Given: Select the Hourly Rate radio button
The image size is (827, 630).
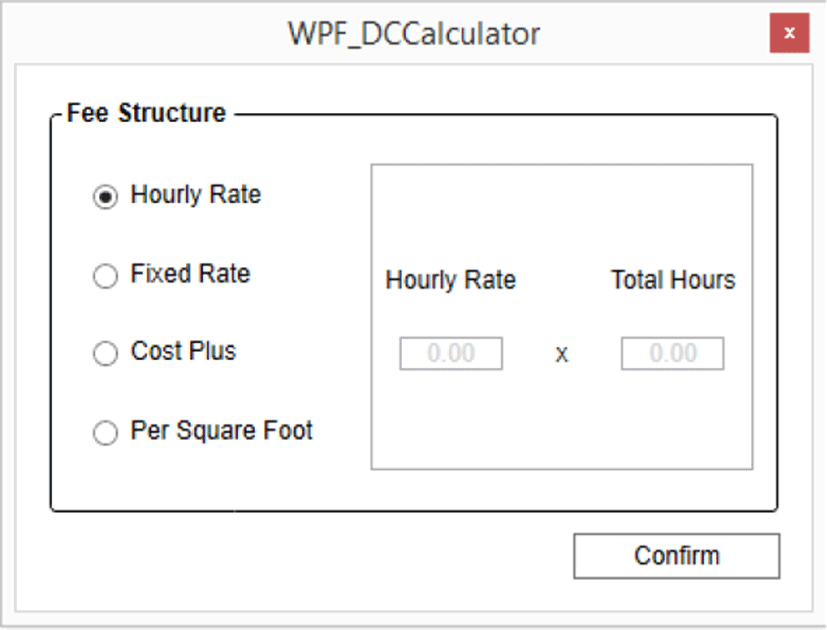Looking at the screenshot, I should pos(105,197).
